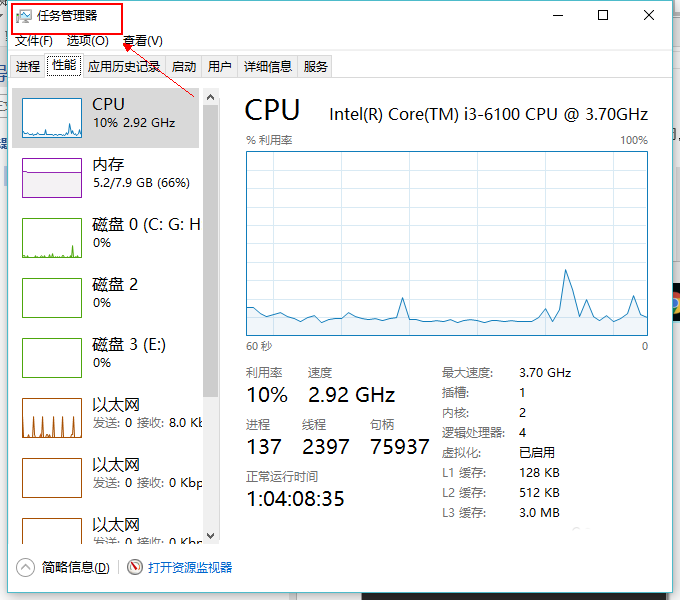Select the second 以太网 with 0 Kbps

coord(105,478)
